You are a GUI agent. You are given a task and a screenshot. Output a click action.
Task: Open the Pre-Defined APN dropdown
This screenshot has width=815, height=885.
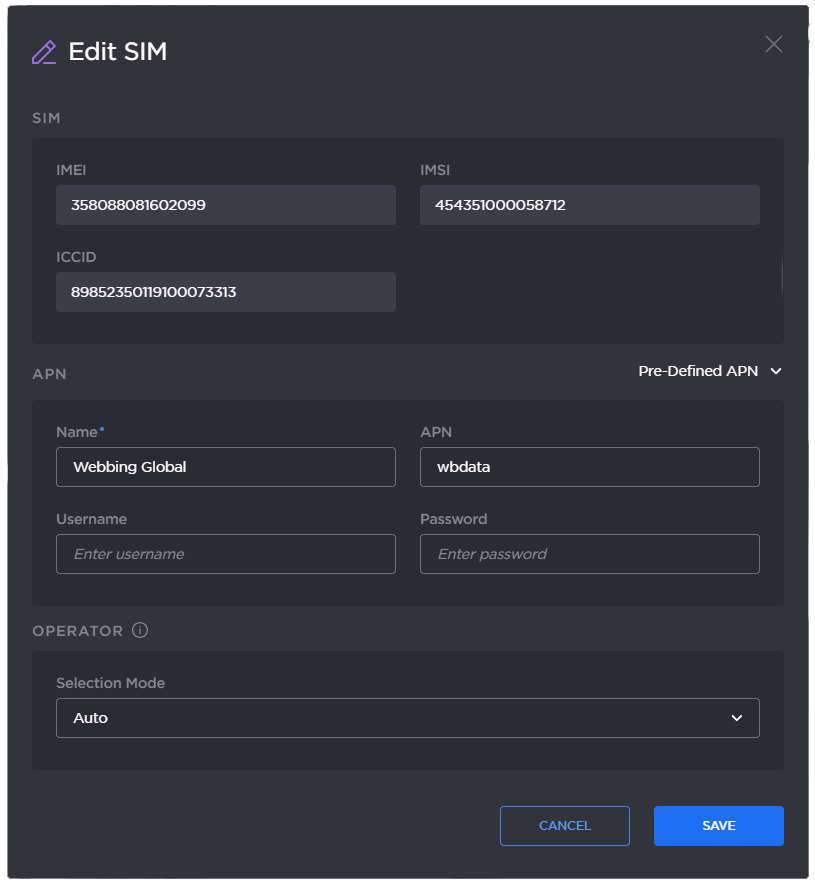pos(710,371)
